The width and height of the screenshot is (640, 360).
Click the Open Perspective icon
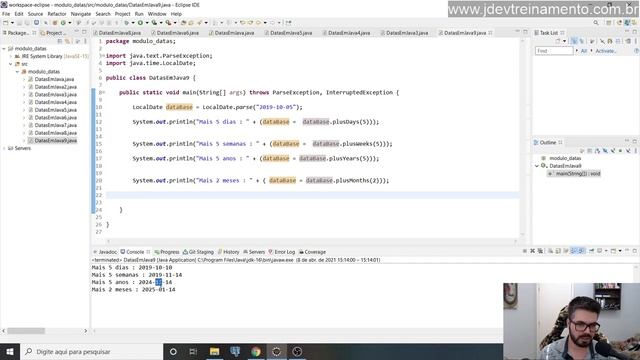[x=609, y=22]
